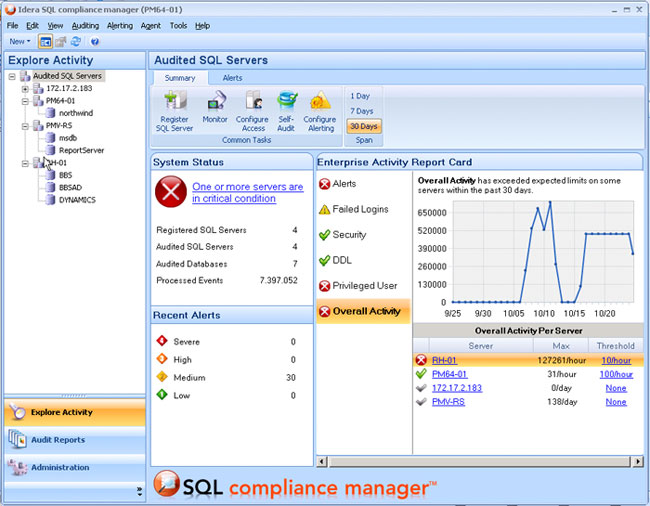
Task: Expand the 172.17.2.183 server node
Action: click(x=25, y=89)
